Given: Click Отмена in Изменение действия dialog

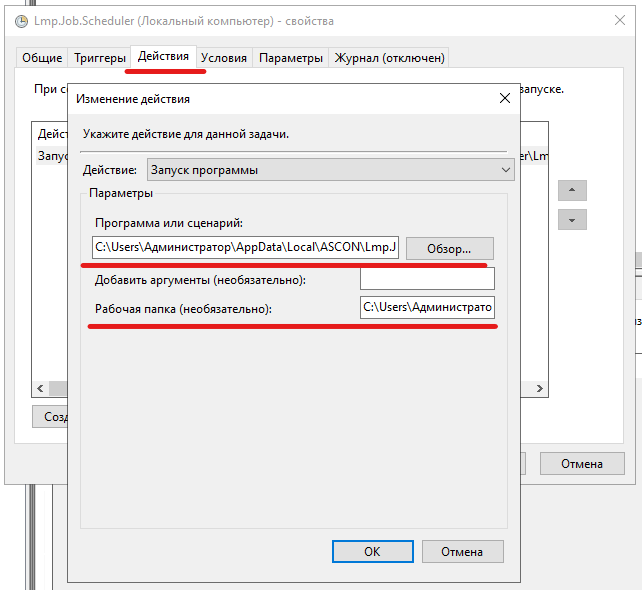Looking at the screenshot, I should (x=462, y=552).
